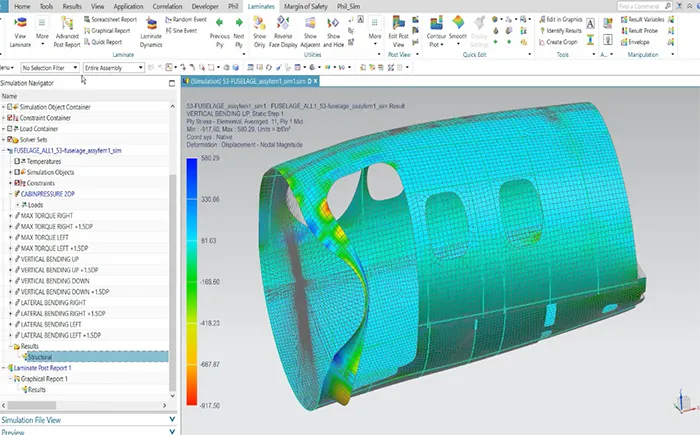Viewport: 700px width, 435px height.
Task: Open More in the Laminate group
Action: (x=42, y=32)
